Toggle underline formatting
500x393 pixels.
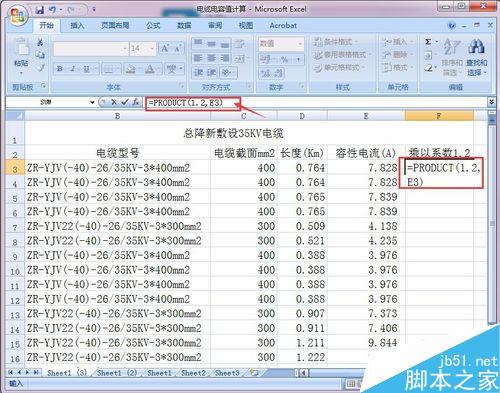[86, 69]
